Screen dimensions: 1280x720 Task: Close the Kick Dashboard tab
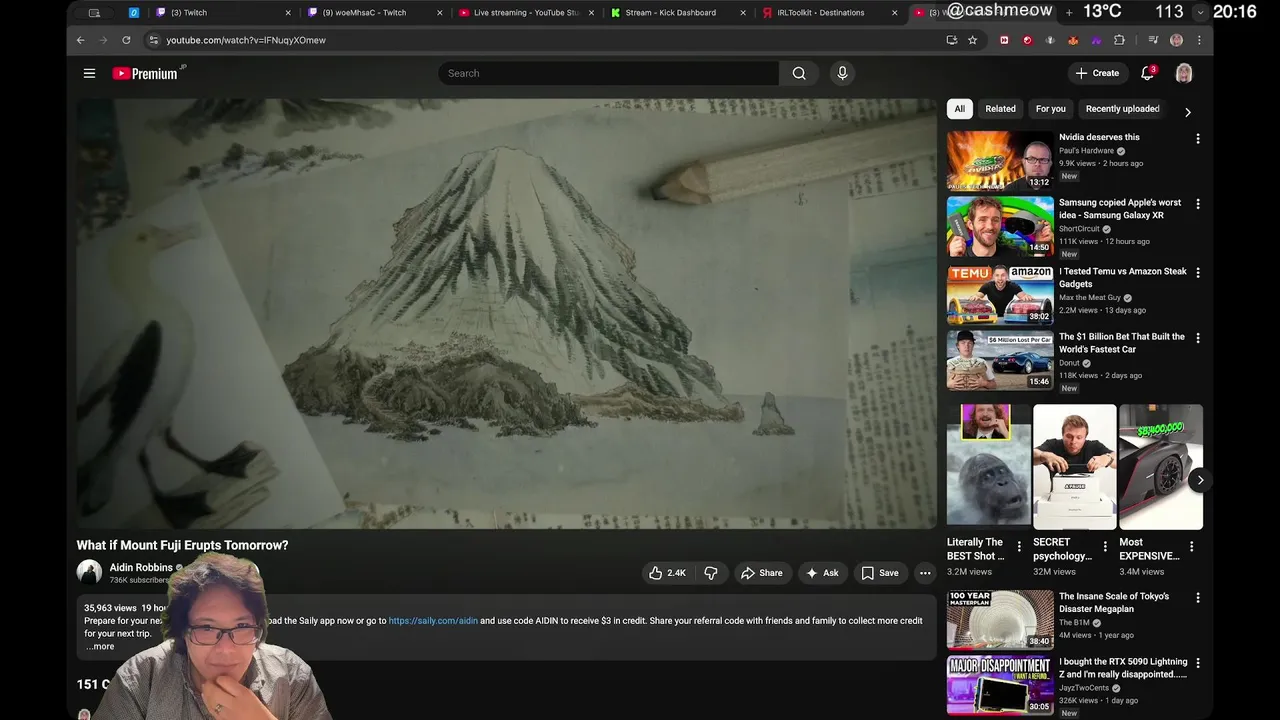coord(743,13)
